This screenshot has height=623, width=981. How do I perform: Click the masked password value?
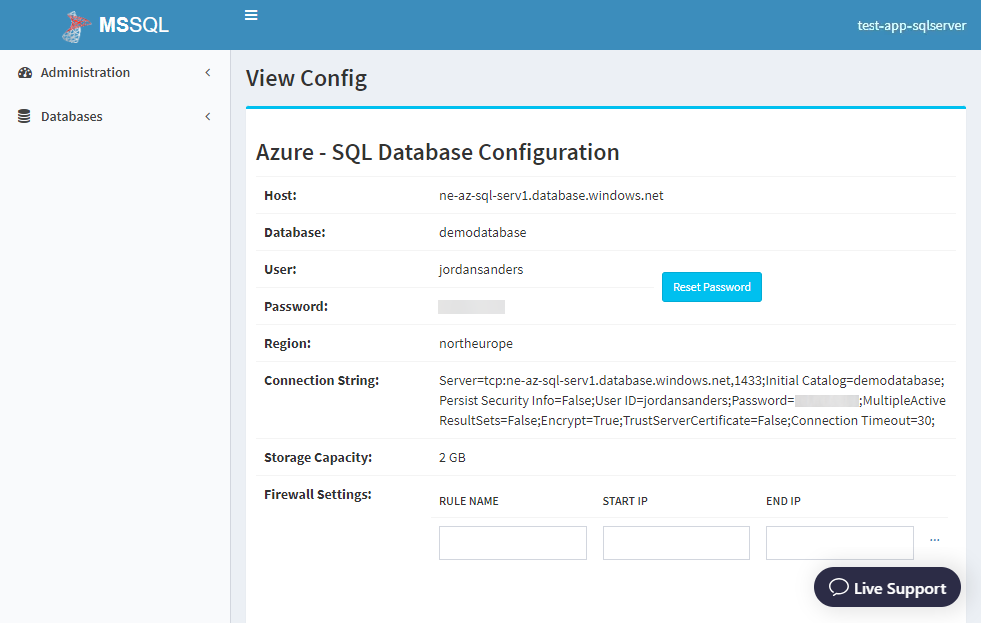pyautogui.click(x=471, y=306)
